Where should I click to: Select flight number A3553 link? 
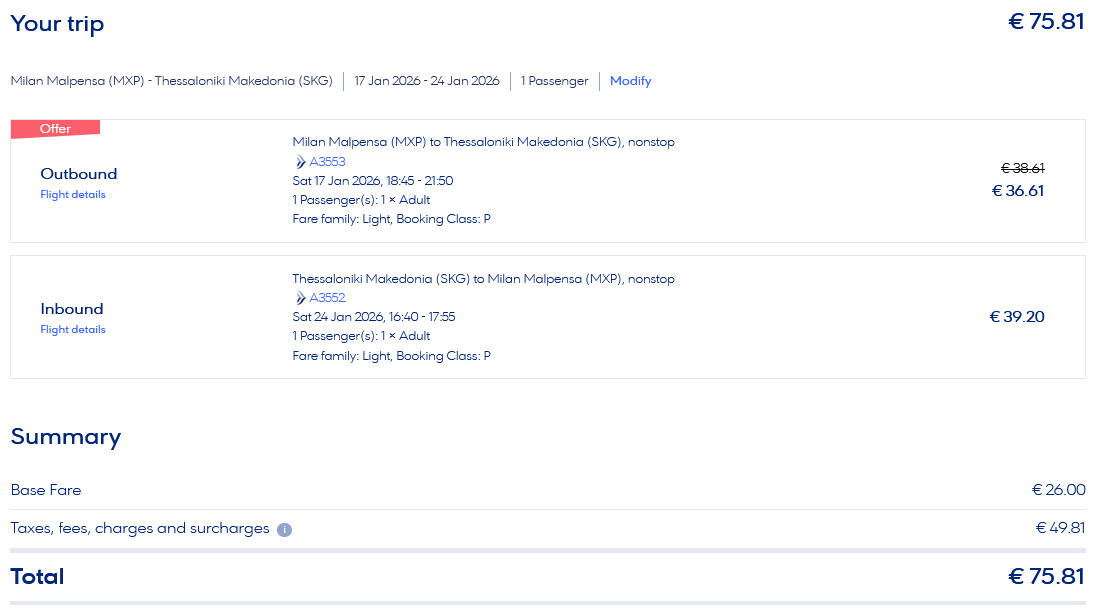click(x=327, y=162)
